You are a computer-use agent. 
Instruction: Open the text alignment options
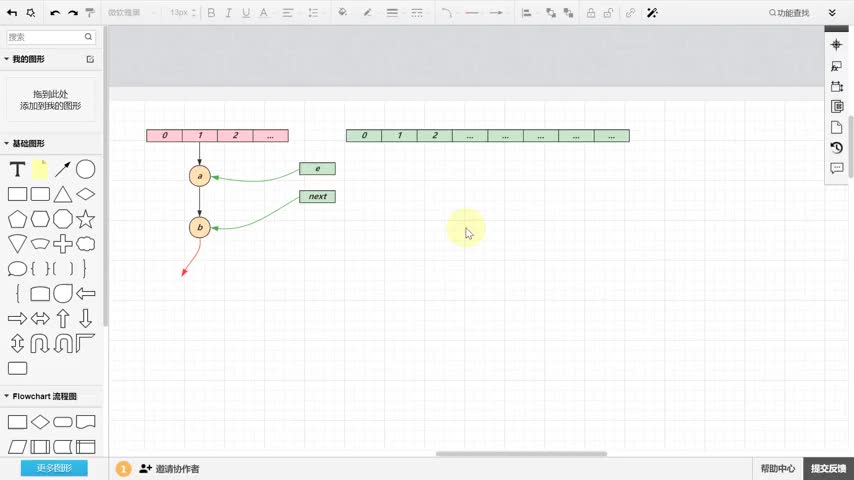click(x=288, y=13)
